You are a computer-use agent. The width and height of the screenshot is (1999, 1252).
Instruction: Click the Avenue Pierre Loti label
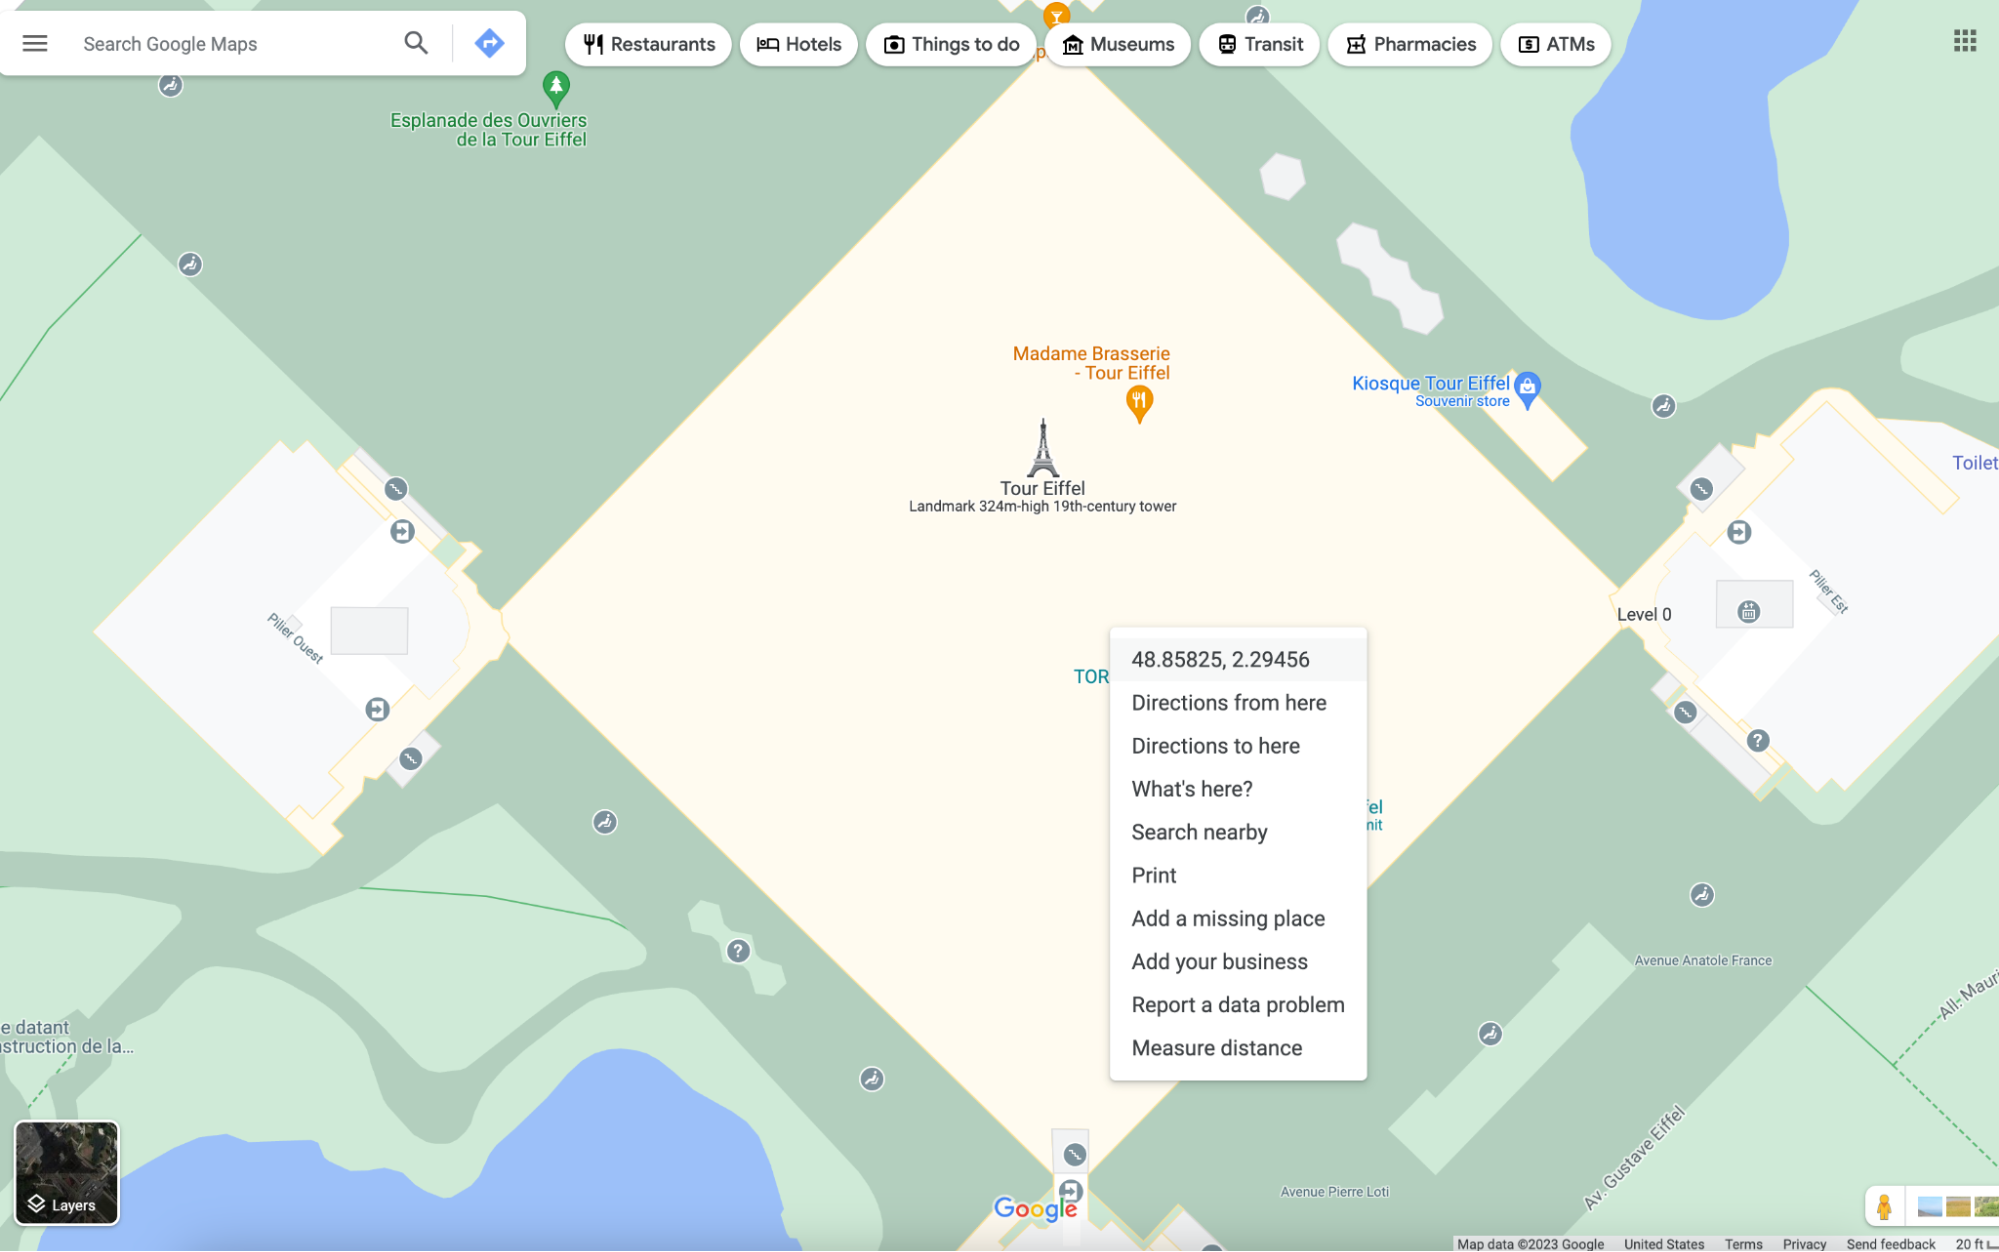[x=1334, y=1191]
